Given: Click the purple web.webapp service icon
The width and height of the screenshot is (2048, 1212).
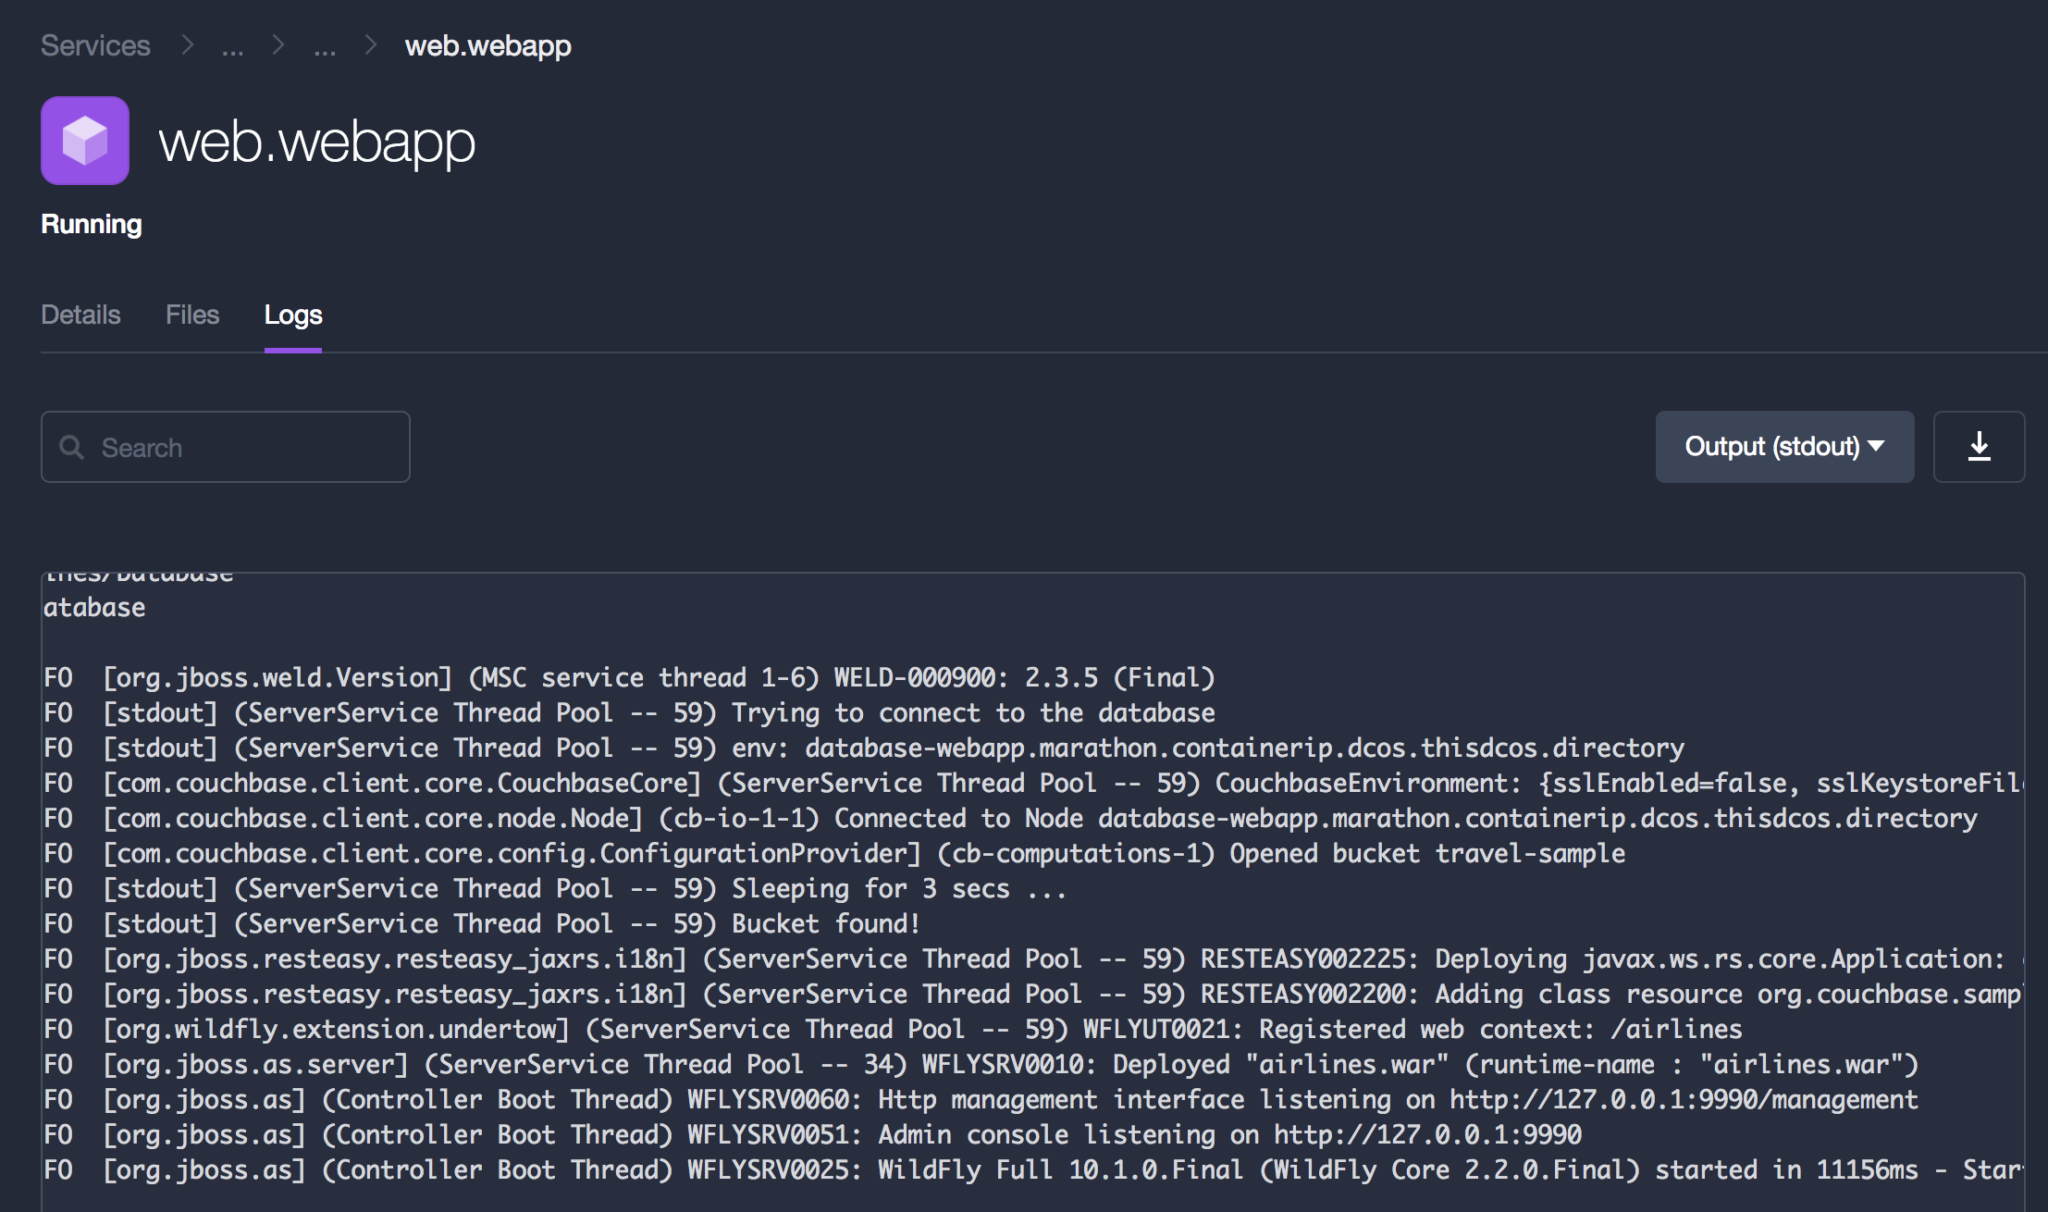Looking at the screenshot, I should pyautogui.click(x=84, y=140).
